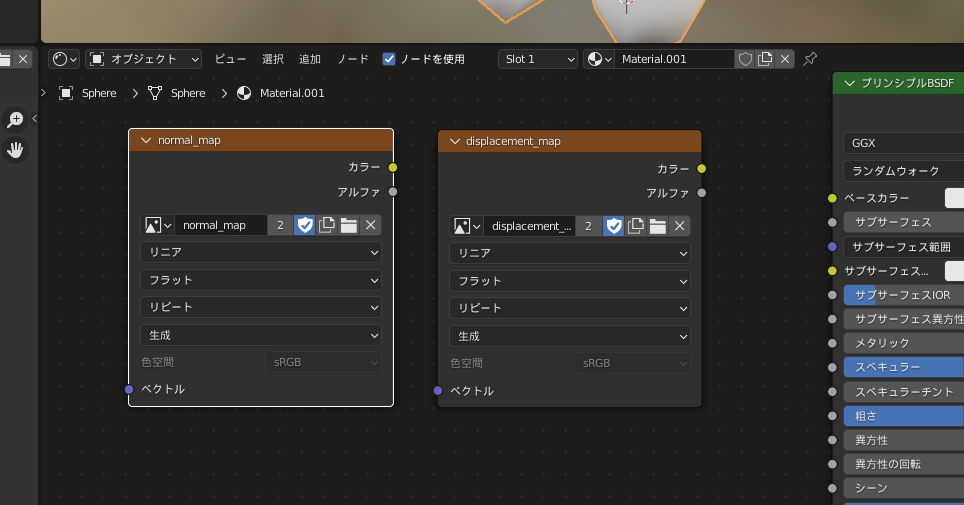This screenshot has width=964, height=505.
Task: Open the editor type selector icon
Action: [64, 59]
